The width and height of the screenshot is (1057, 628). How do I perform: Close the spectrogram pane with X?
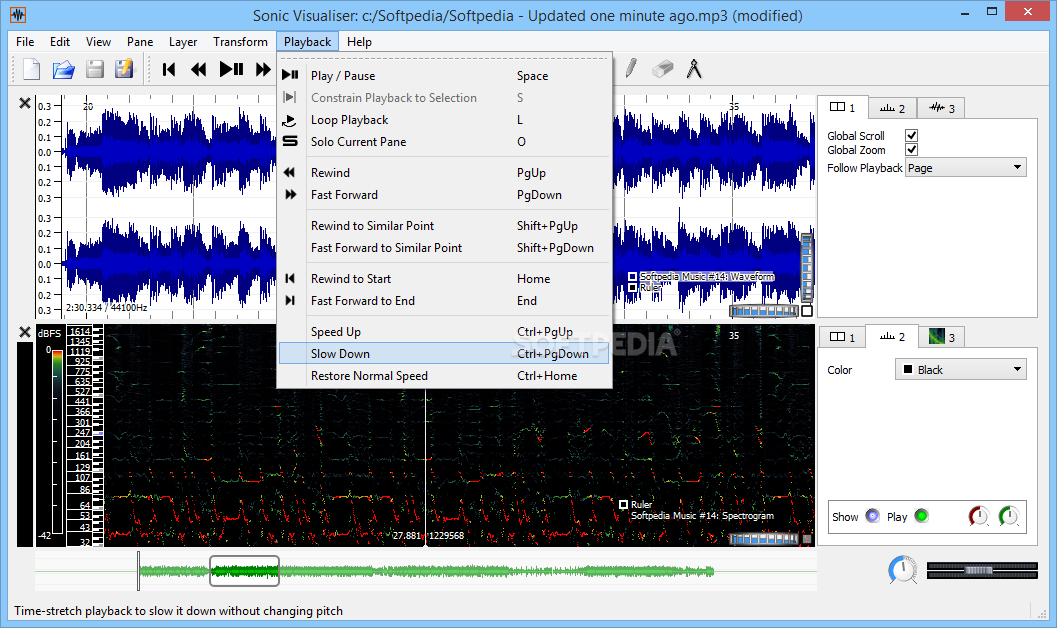click(25, 332)
